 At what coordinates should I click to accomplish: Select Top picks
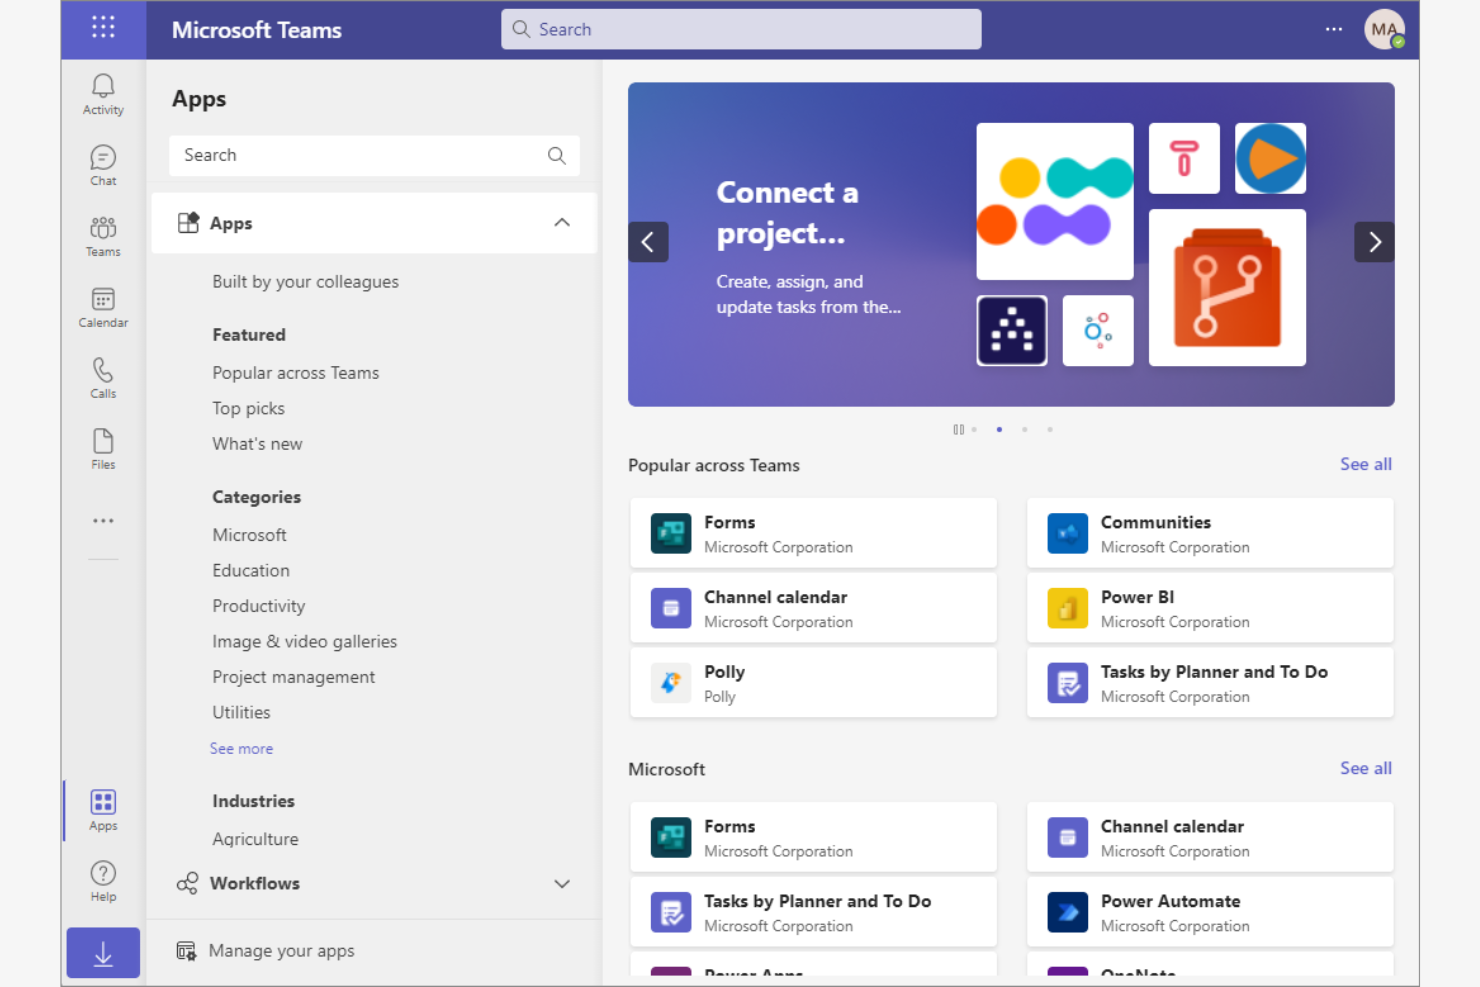pyautogui.click(x=248, y=408)
